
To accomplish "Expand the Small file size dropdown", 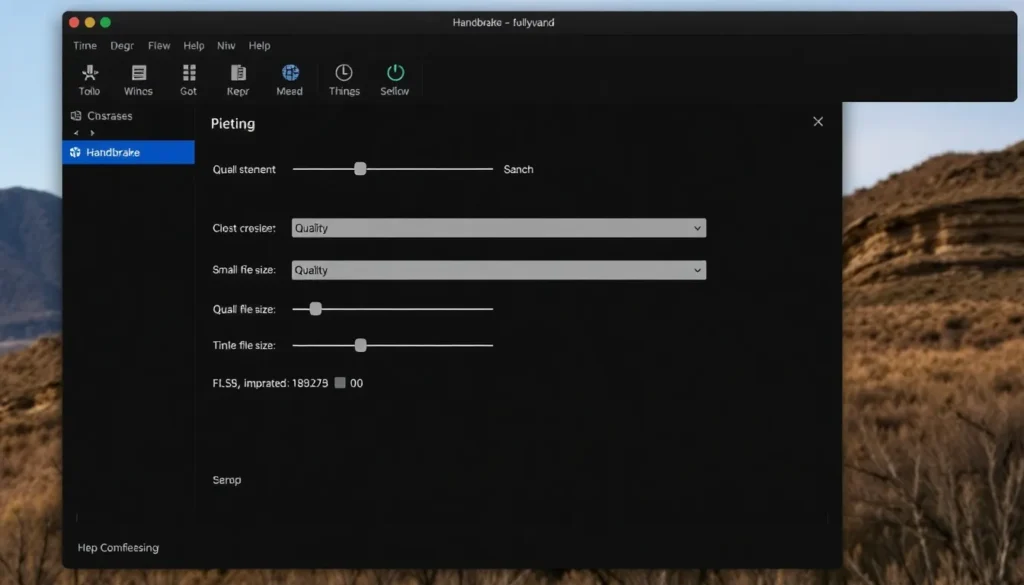I will [498, 270].
